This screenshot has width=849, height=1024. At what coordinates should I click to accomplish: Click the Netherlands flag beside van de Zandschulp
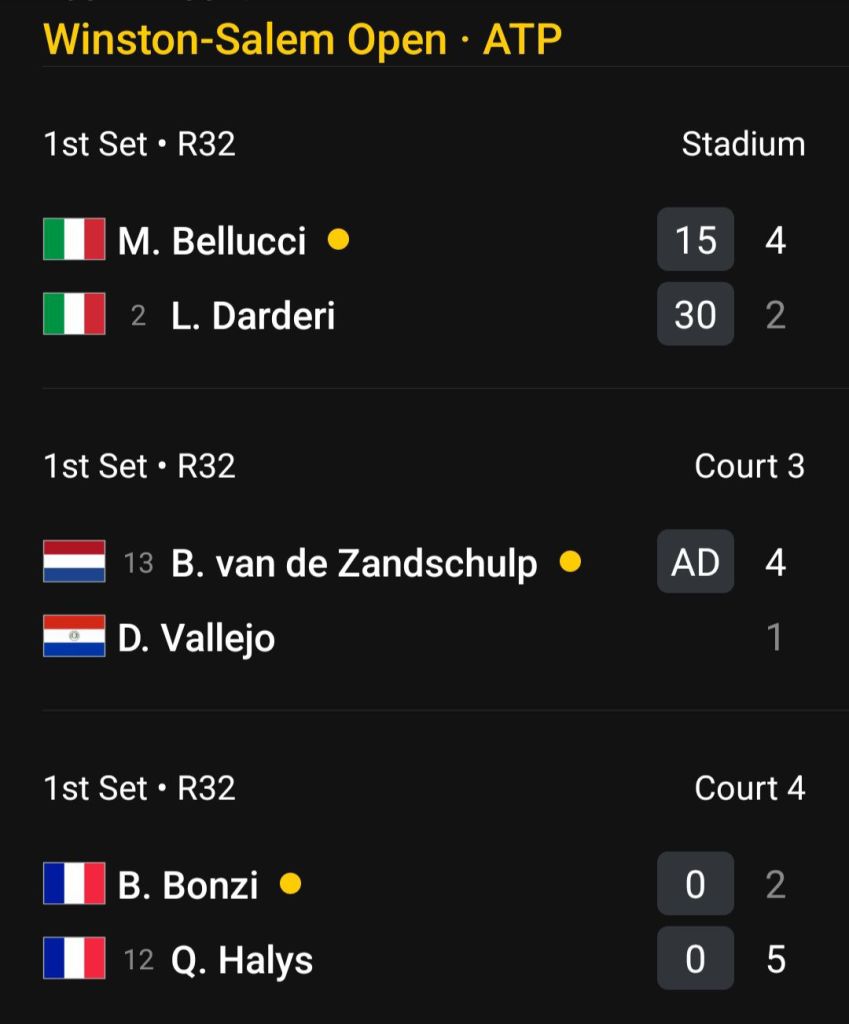pyautogui.click(x=74, y=561)
